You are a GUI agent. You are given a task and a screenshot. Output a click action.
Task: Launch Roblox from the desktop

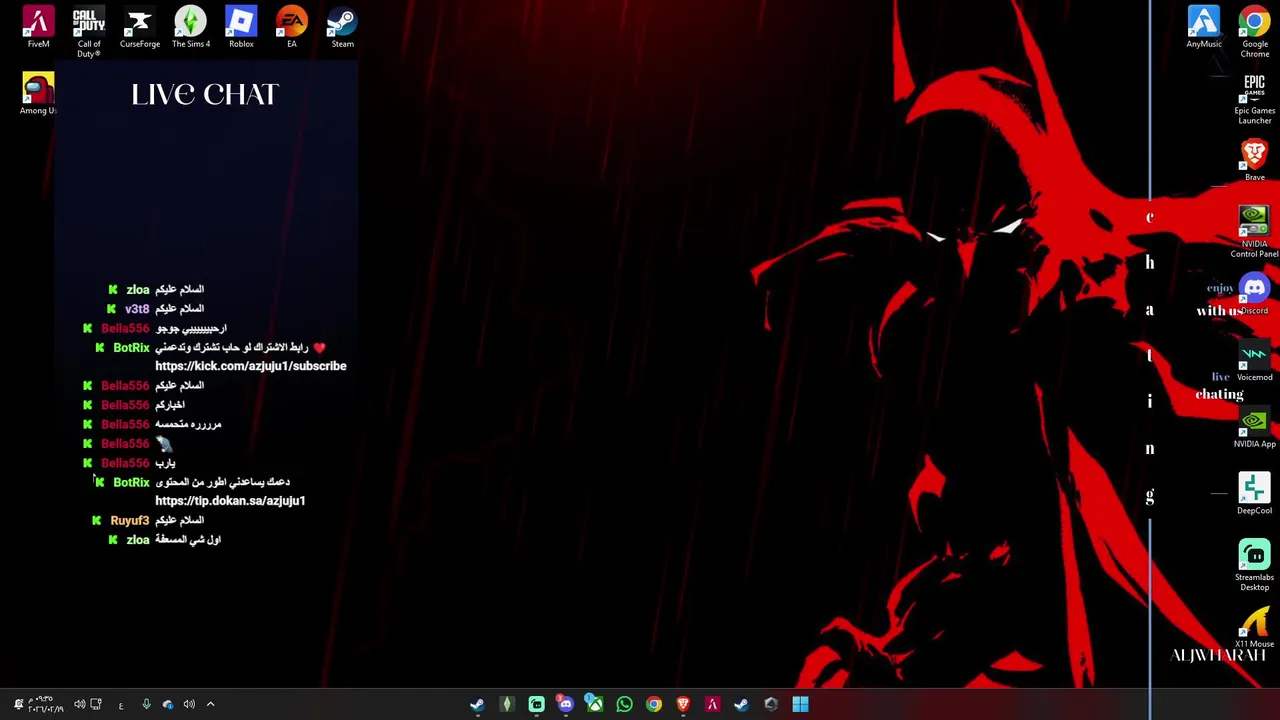point(241,27)
